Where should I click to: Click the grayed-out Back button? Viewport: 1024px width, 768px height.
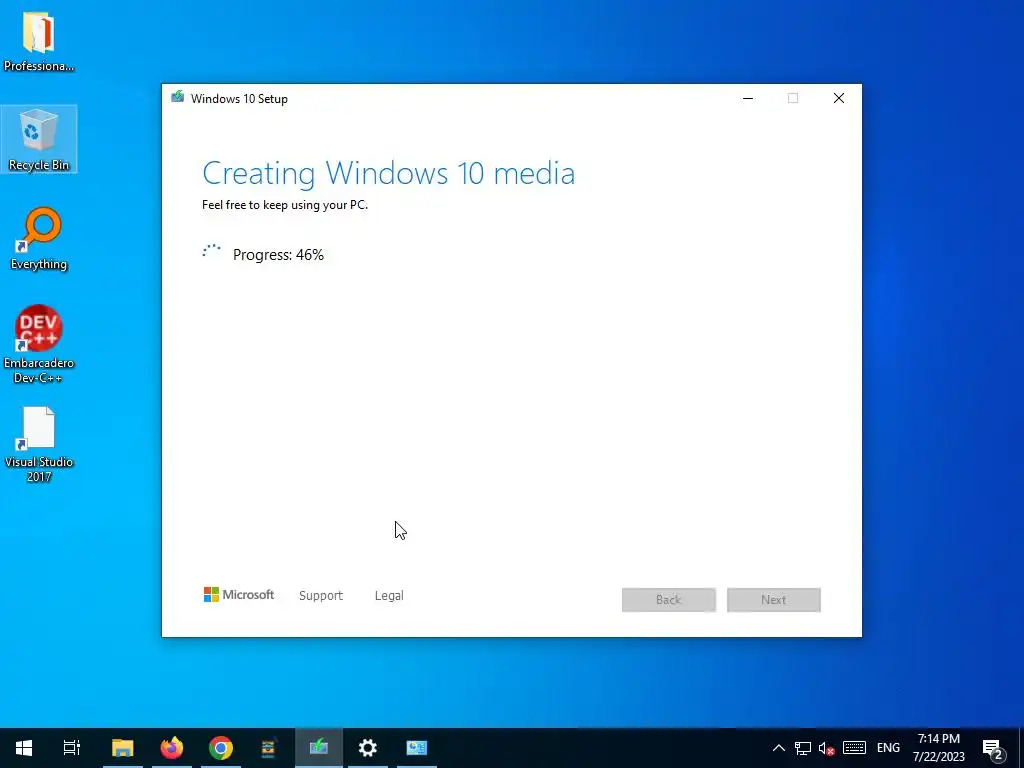click(669, 600)
